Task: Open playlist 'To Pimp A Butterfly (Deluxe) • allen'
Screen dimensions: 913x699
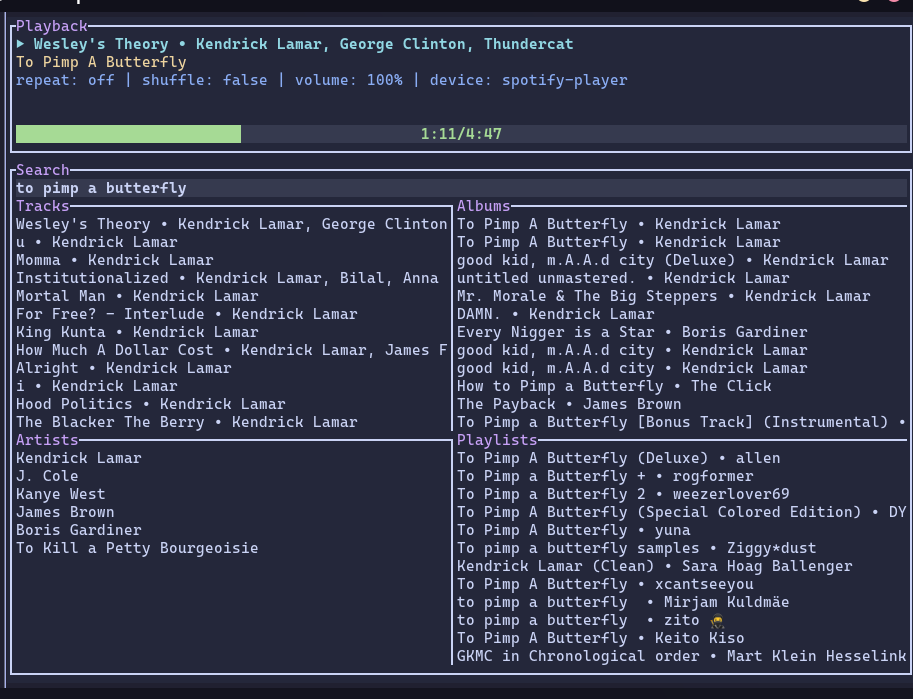Action: coord(618,458)
